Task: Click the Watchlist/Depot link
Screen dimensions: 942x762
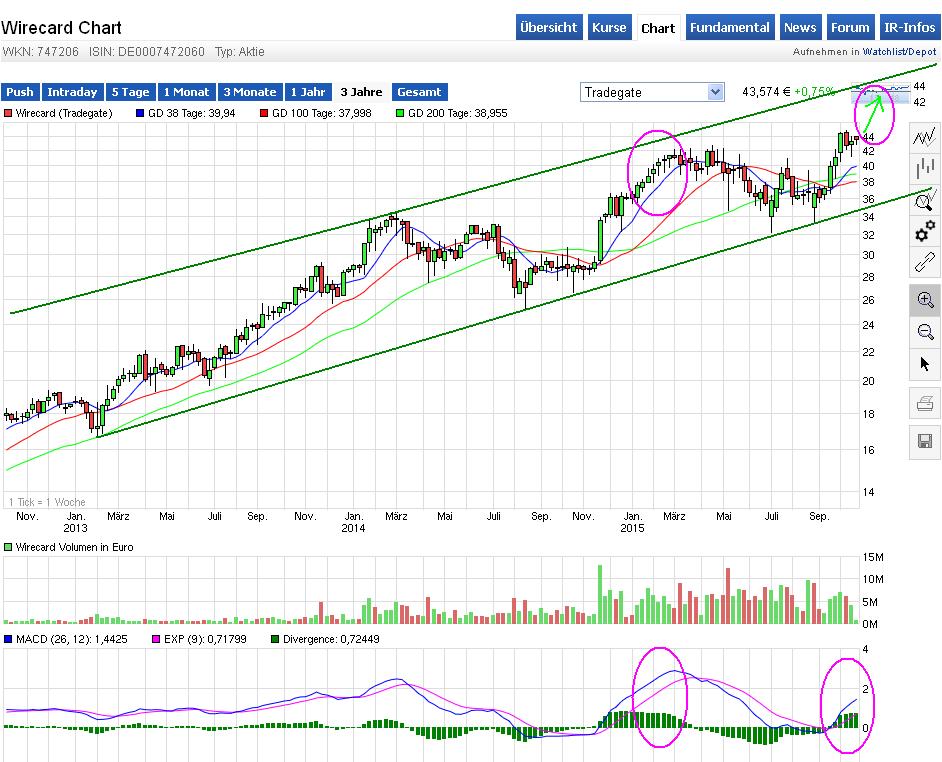Action: pos(899,52)
